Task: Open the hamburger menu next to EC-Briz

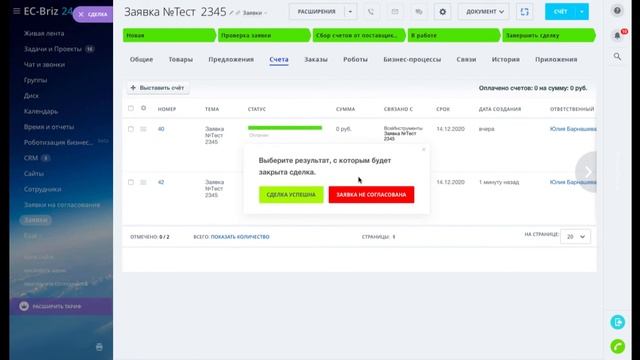Action: (x=16, y=11)
